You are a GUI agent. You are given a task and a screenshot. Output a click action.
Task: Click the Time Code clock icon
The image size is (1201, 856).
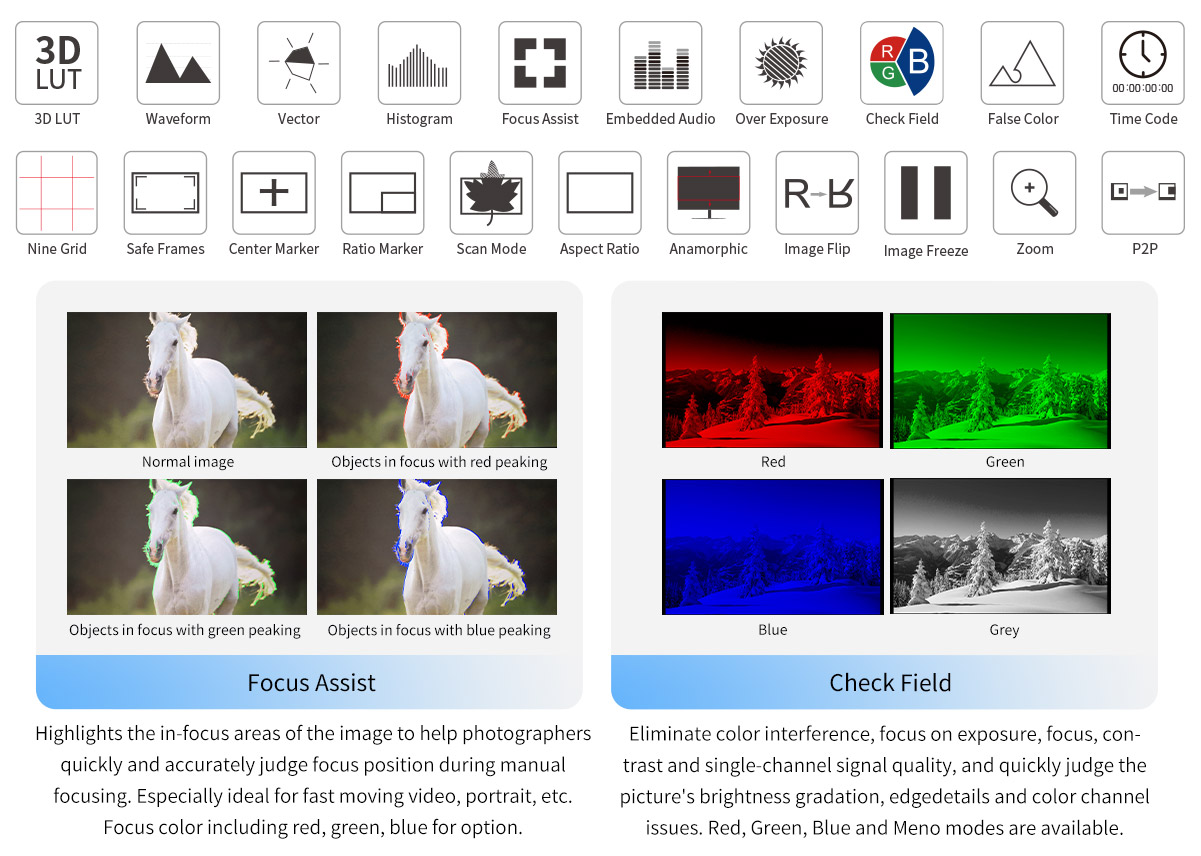point(1143,63)
